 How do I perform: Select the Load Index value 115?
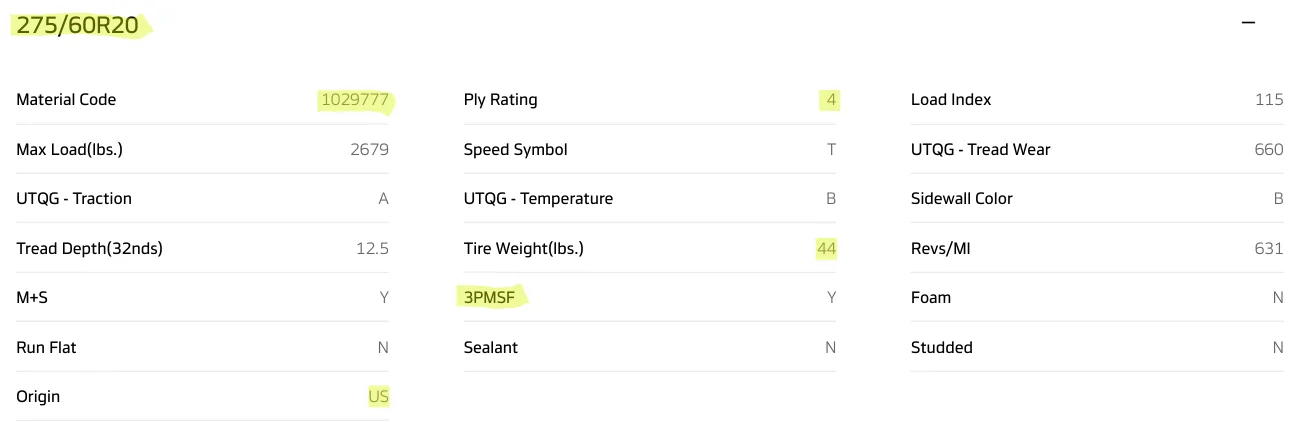[x=1268, y=99]
